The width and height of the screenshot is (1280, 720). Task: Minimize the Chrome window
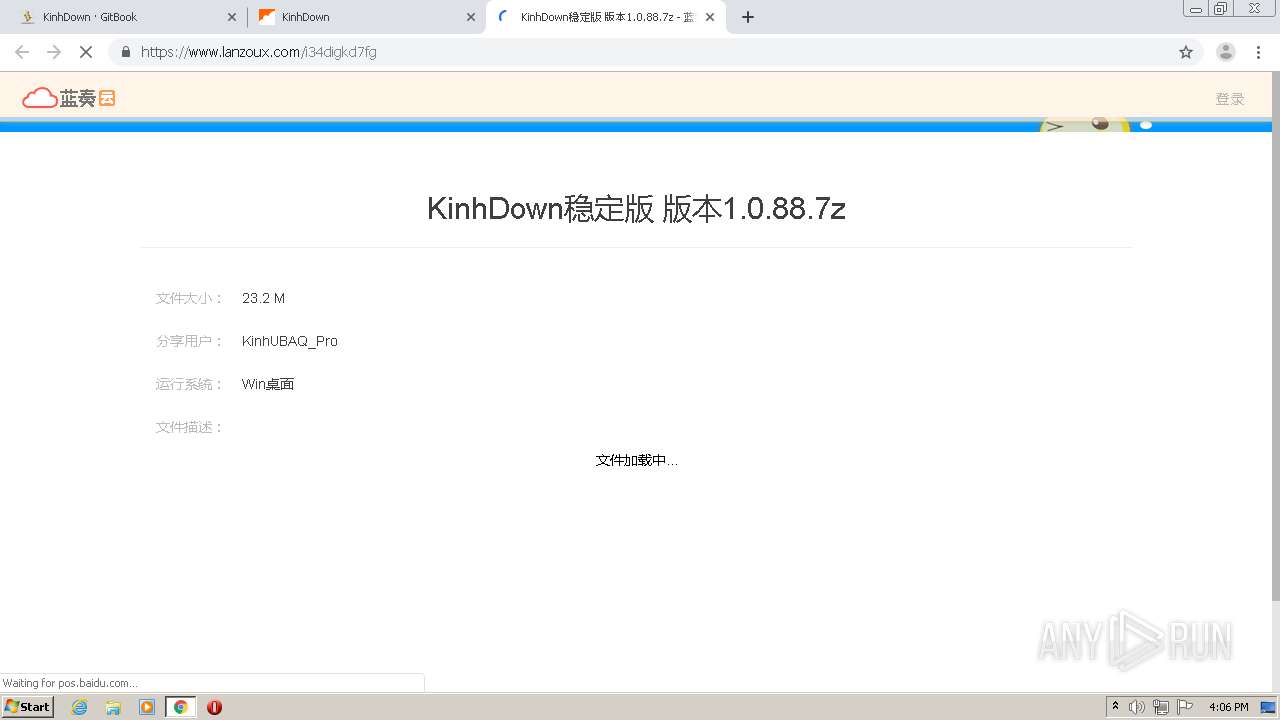point(1196,9)
